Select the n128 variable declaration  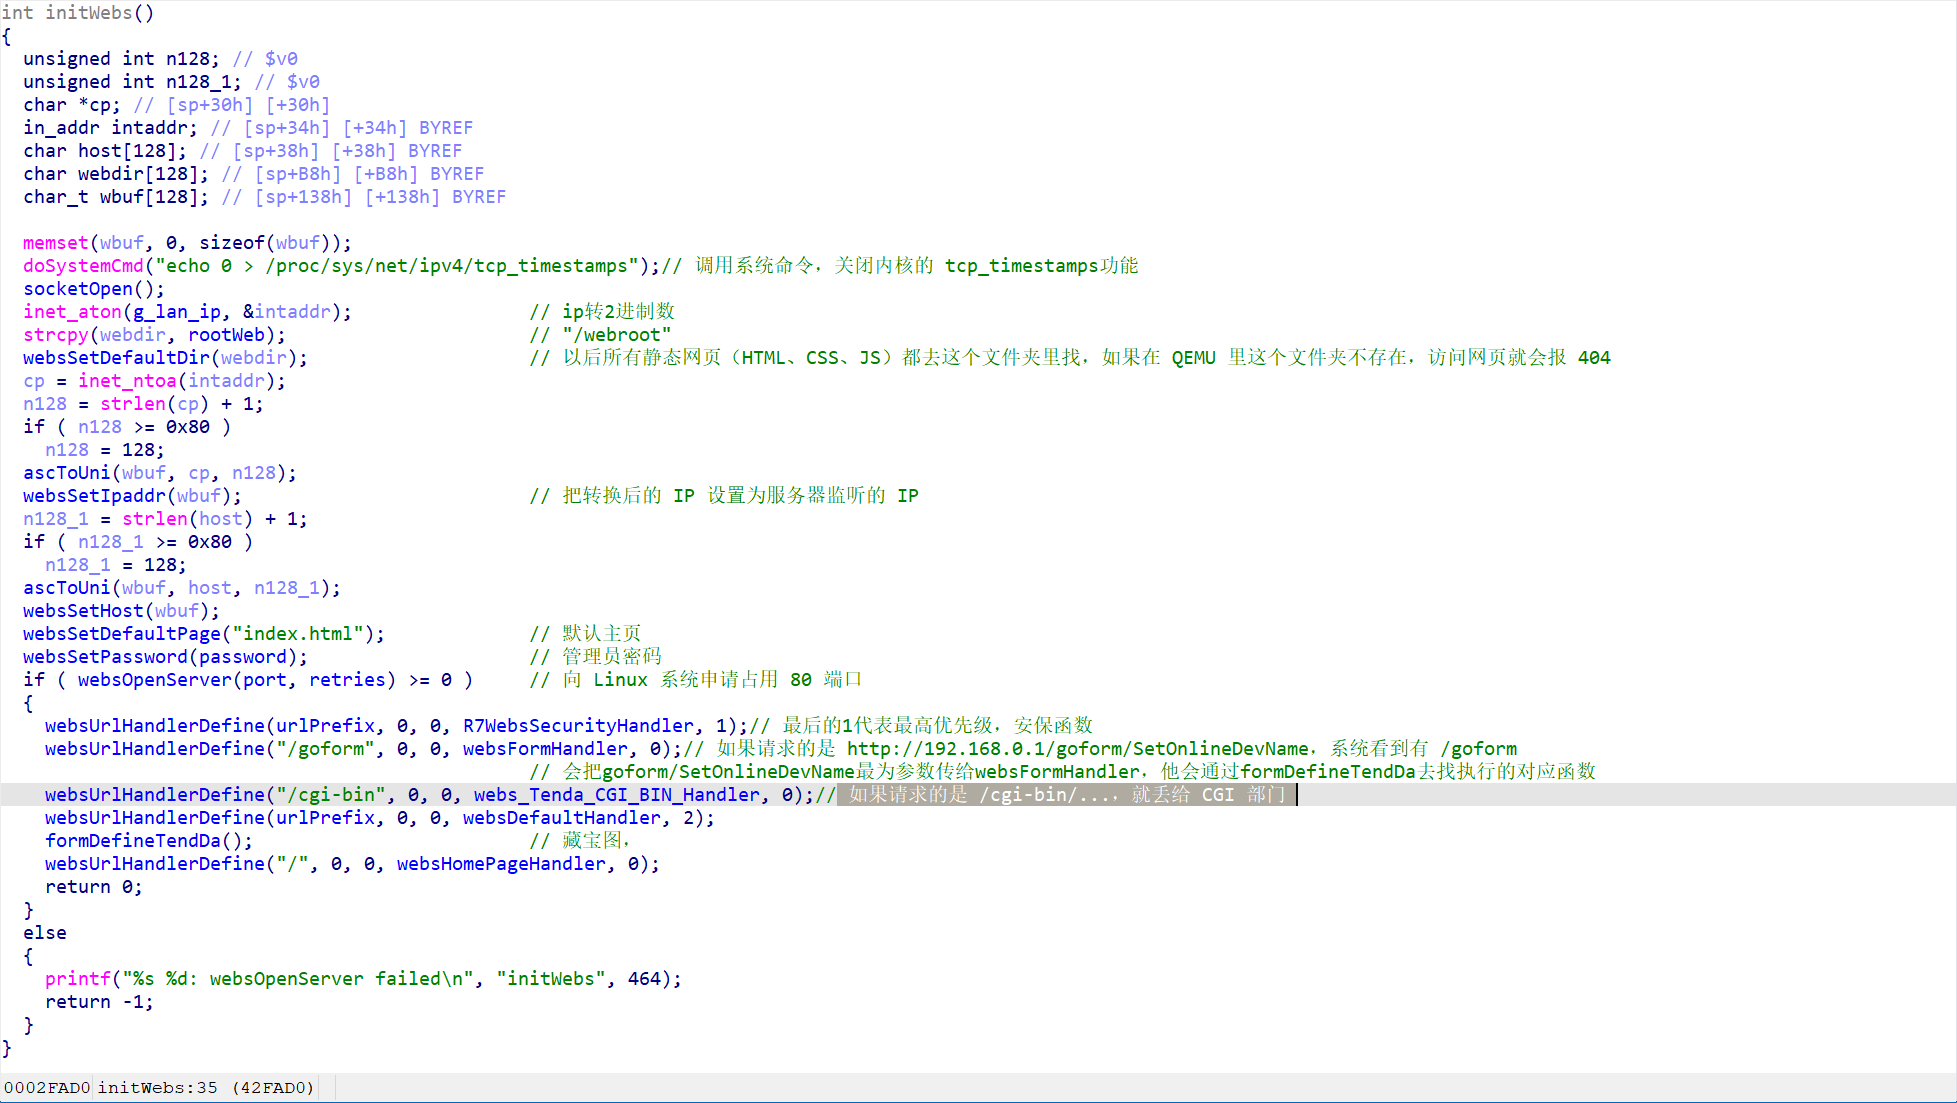click(x=188, y=58)
